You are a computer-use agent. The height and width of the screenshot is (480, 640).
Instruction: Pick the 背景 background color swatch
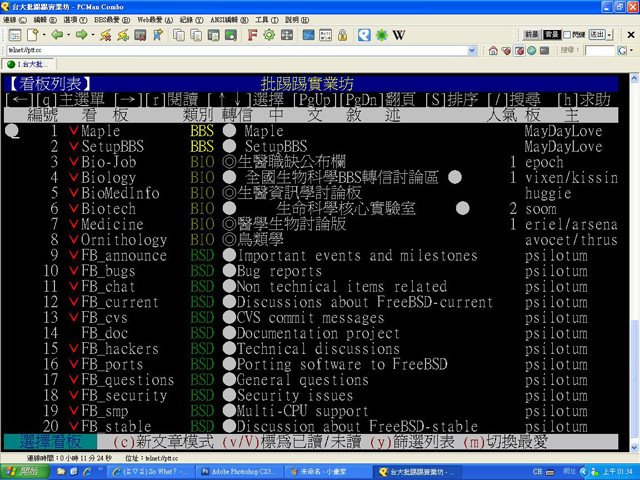tap(552, 35)
